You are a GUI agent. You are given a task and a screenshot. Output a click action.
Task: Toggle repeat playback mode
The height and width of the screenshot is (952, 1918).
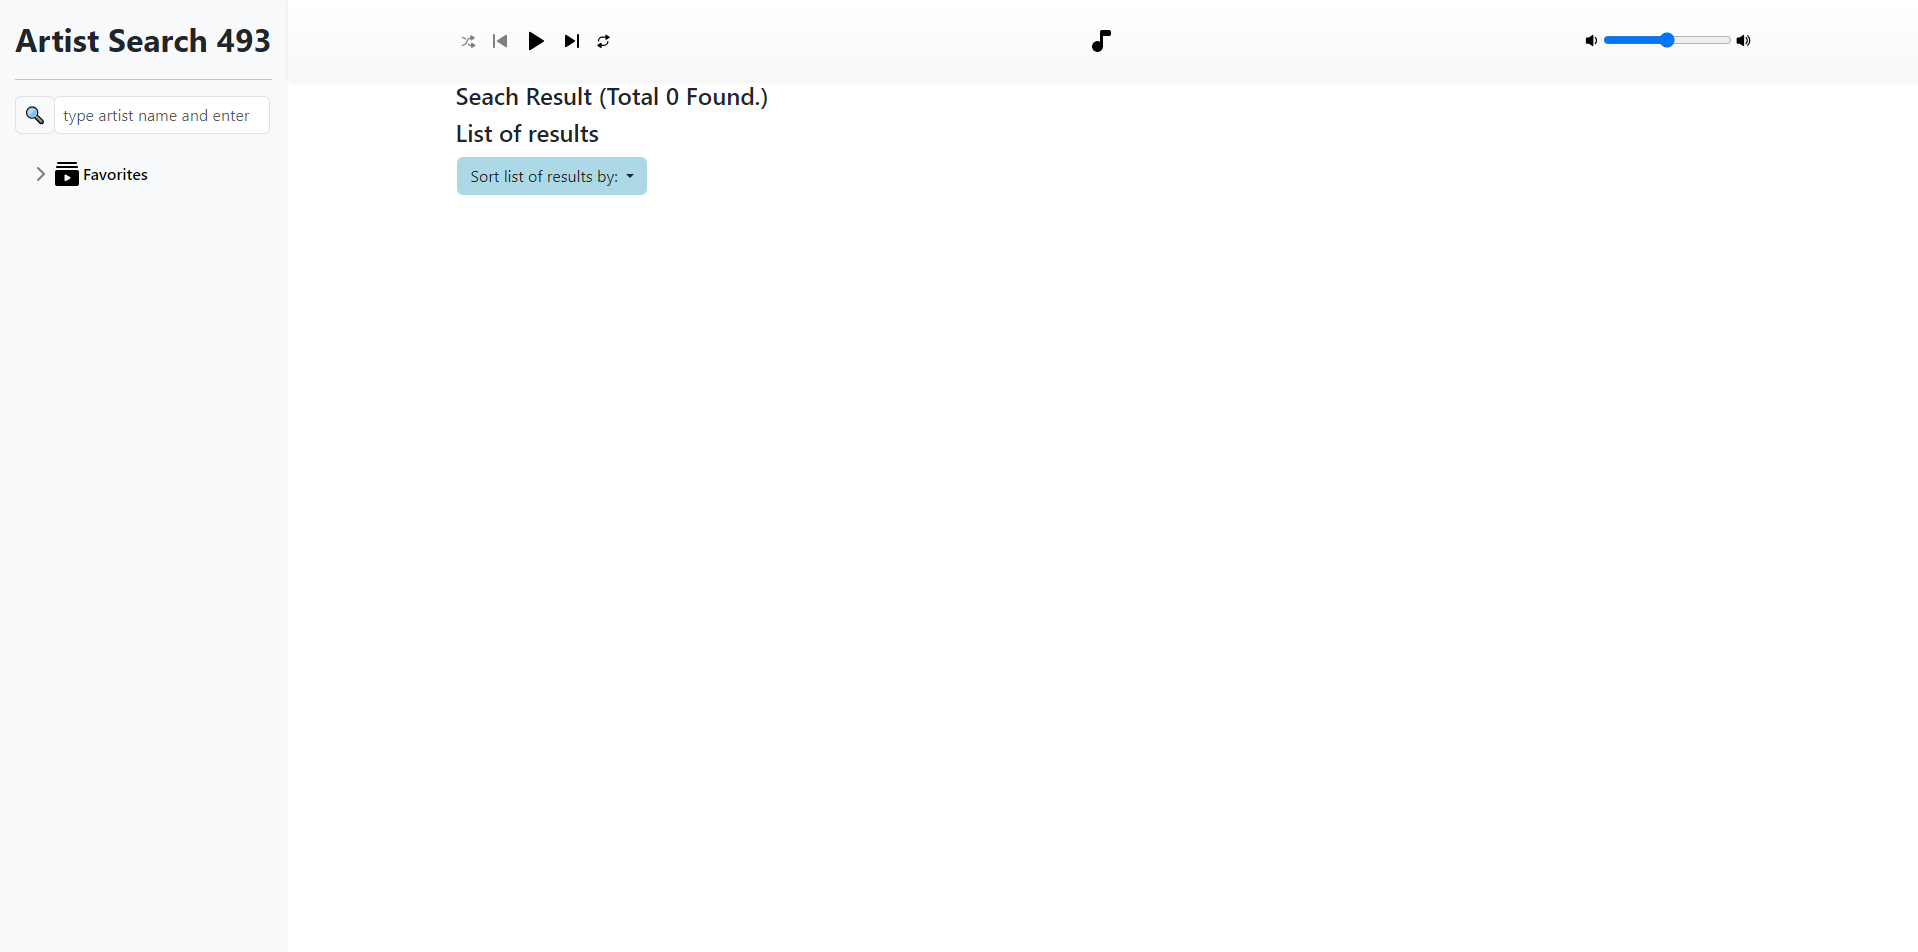point(603,41)
